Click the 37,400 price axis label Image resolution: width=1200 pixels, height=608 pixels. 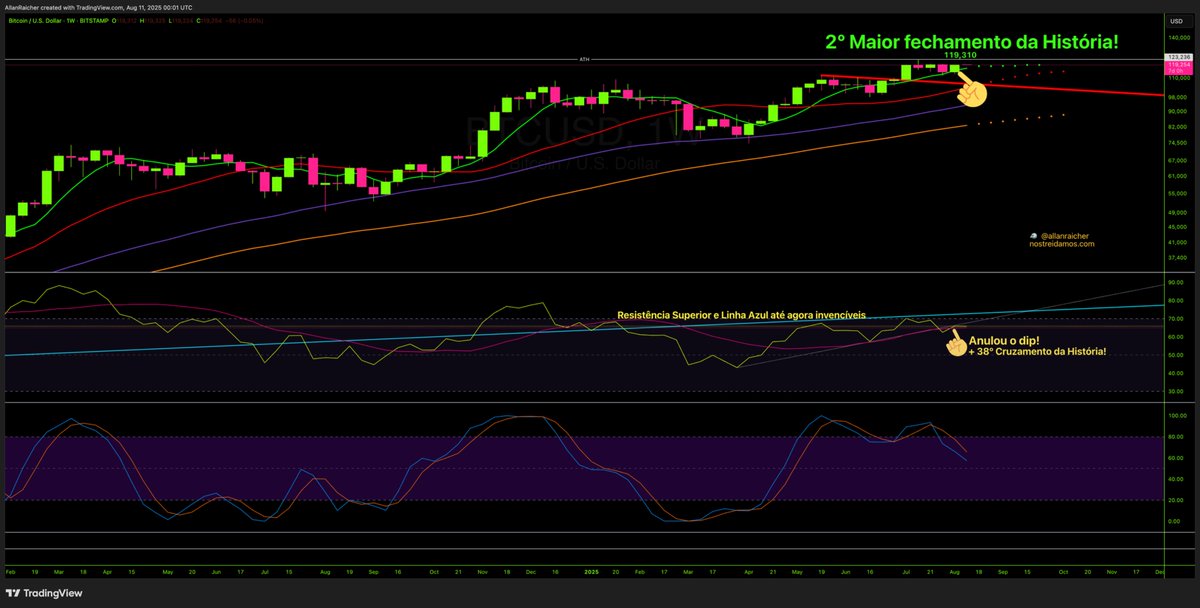tap(1176, 257)
